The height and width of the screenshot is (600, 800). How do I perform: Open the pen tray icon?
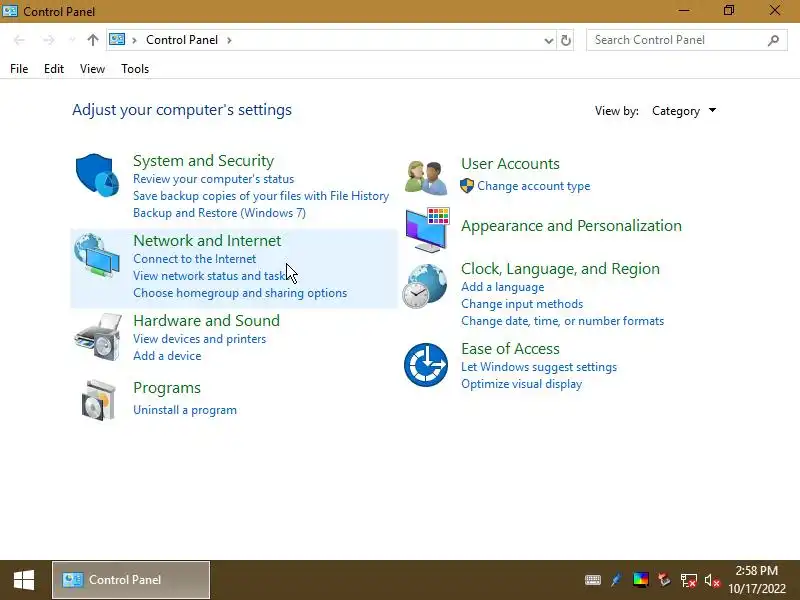click(616, 580)
